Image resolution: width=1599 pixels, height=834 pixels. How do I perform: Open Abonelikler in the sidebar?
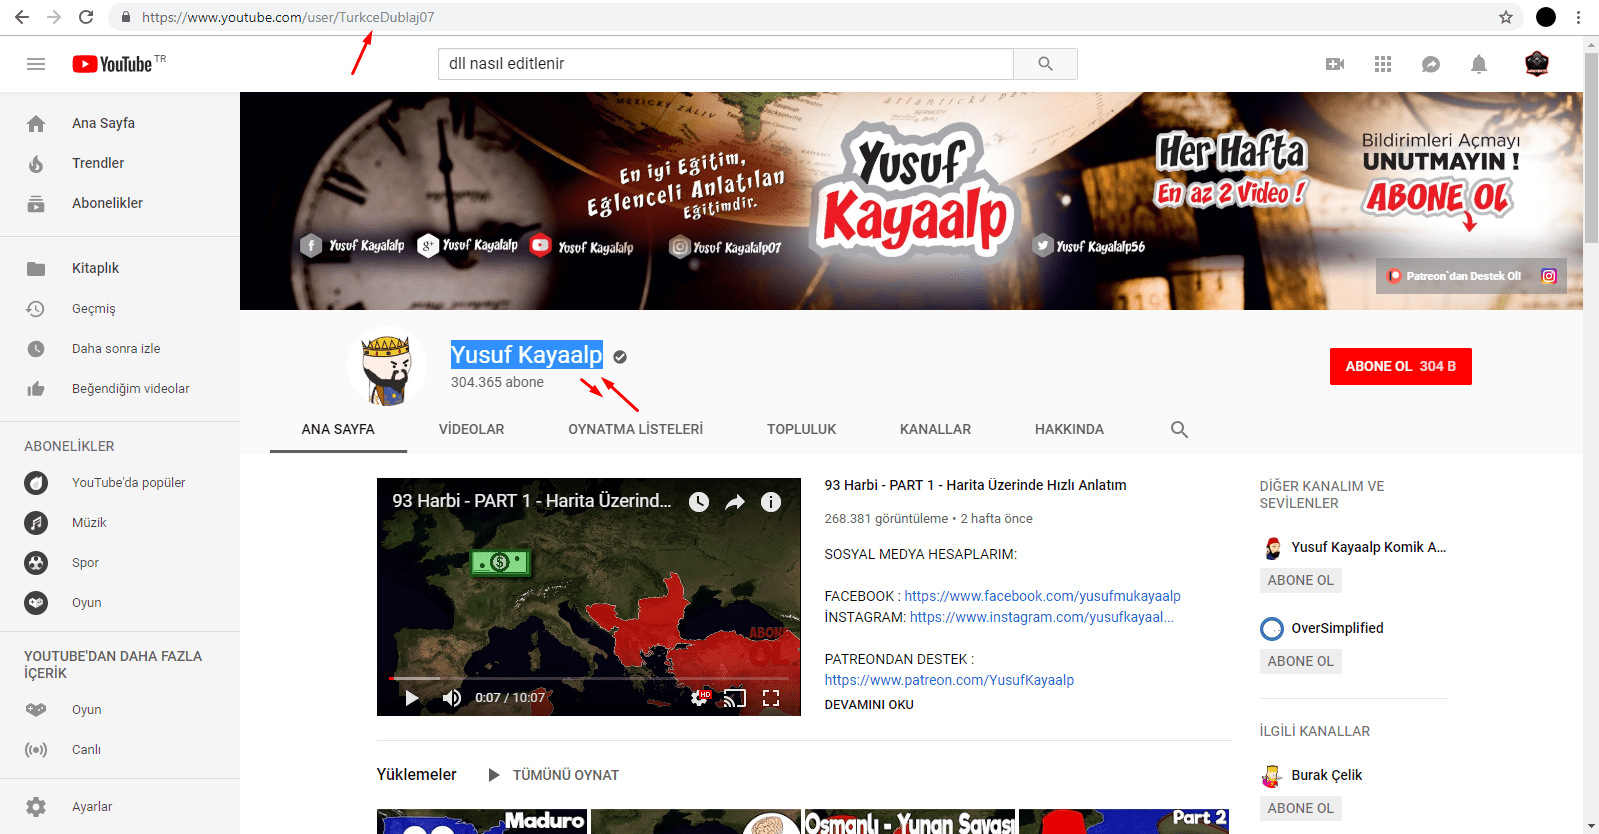(120, 203)
